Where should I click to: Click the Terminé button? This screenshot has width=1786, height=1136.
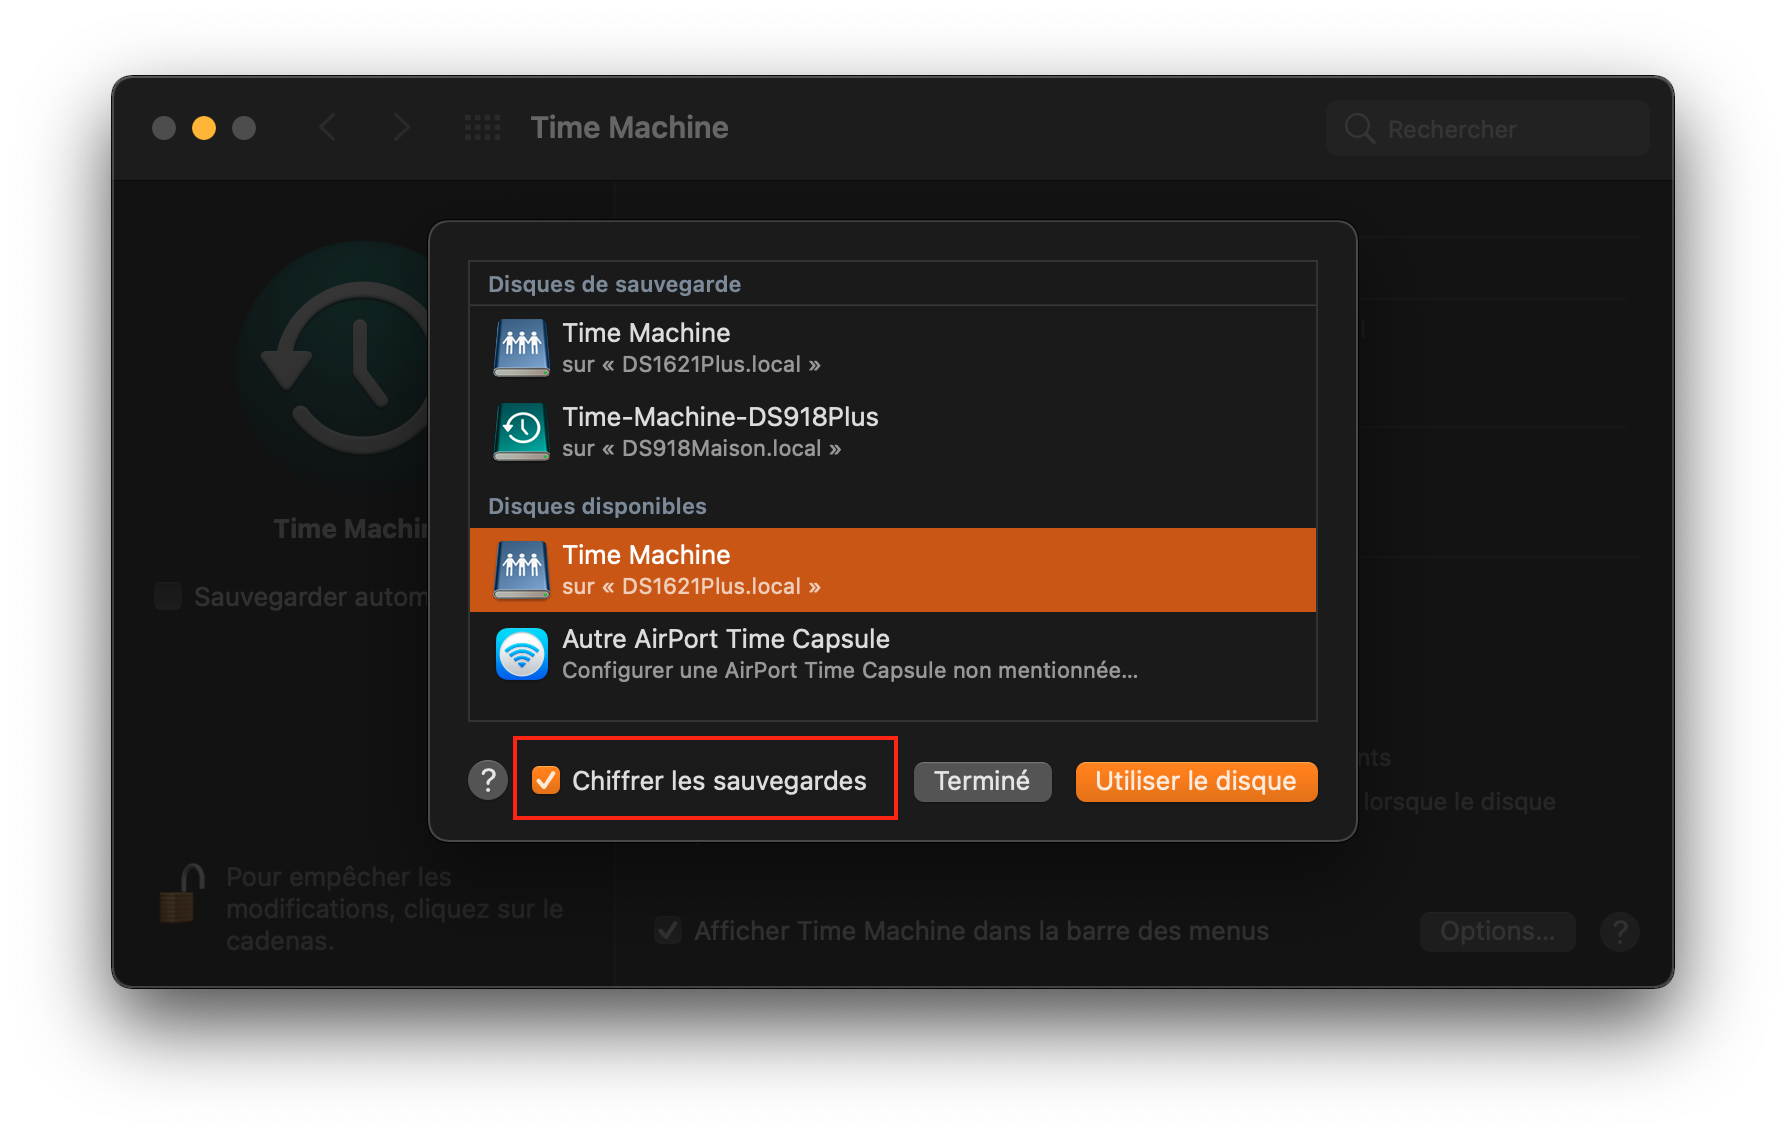(x=982, y=781)
